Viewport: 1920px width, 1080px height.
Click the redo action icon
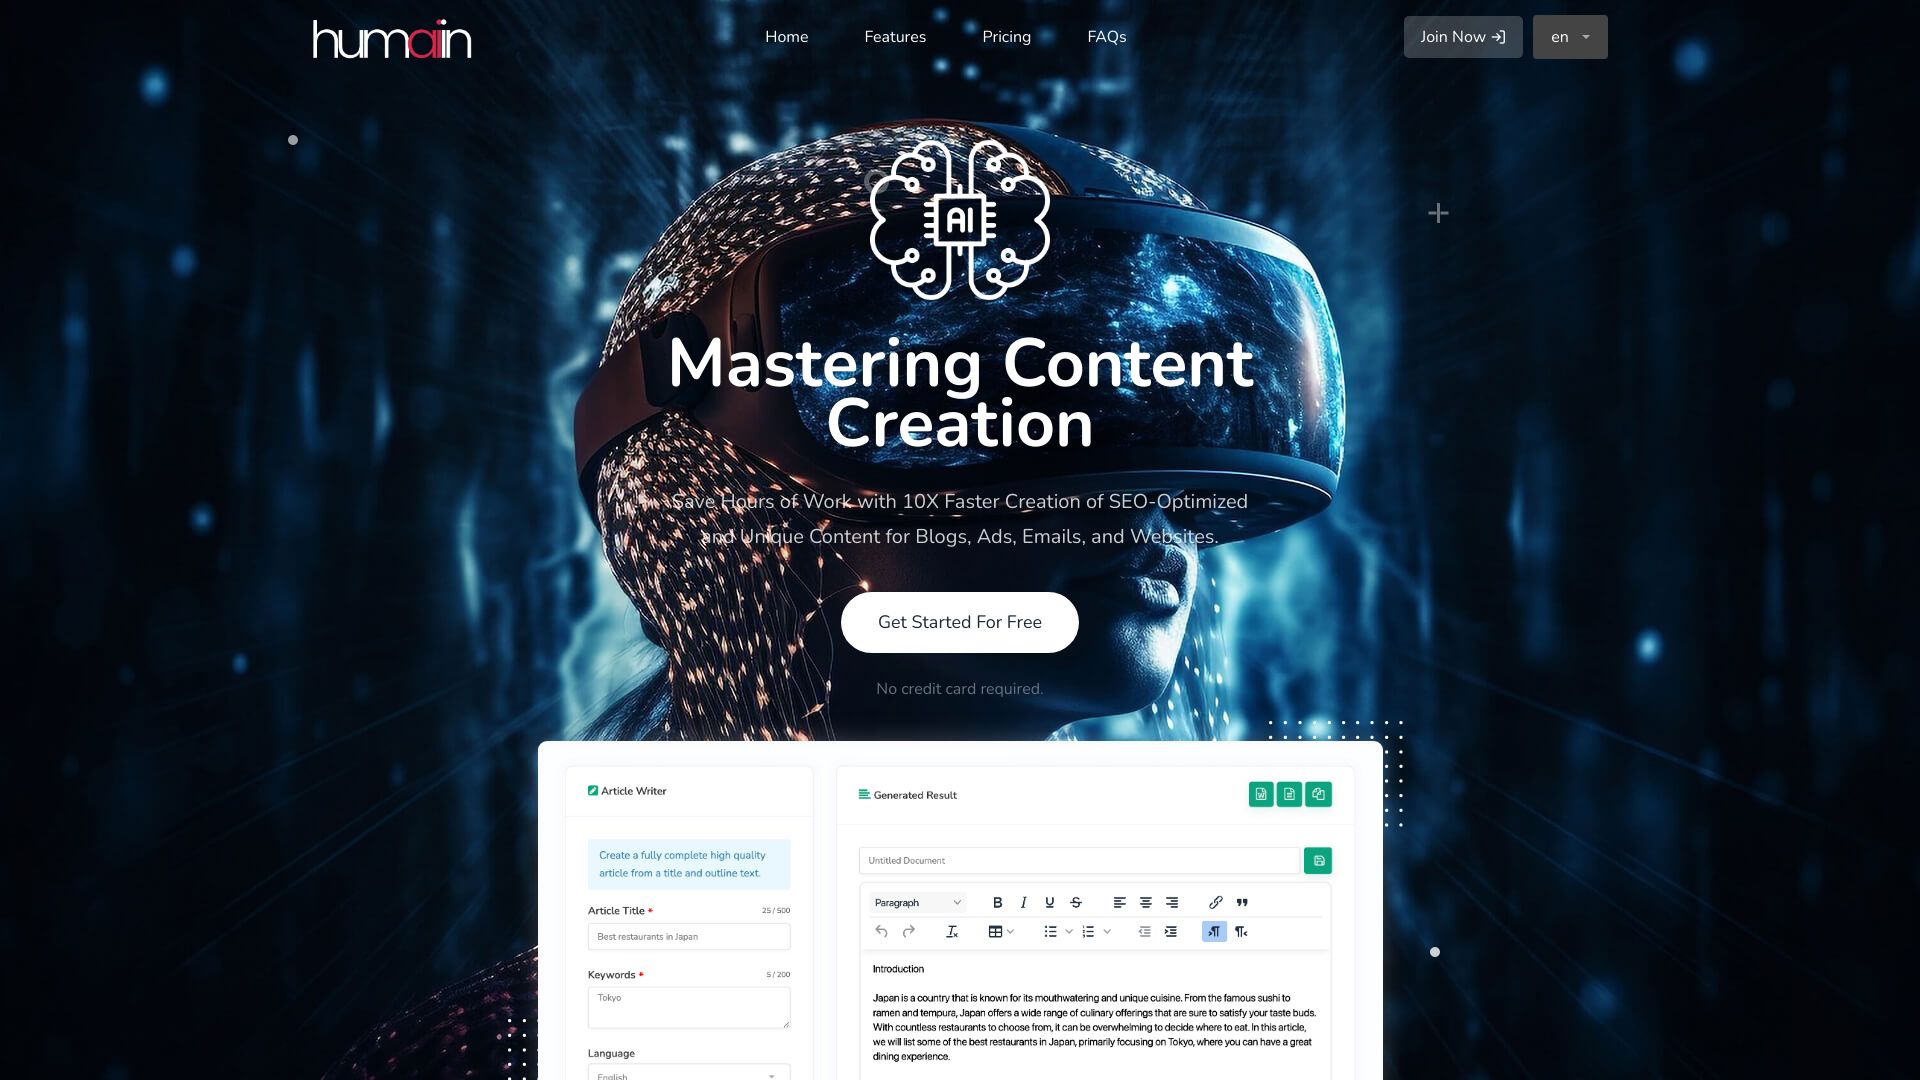tap(907, 931)
